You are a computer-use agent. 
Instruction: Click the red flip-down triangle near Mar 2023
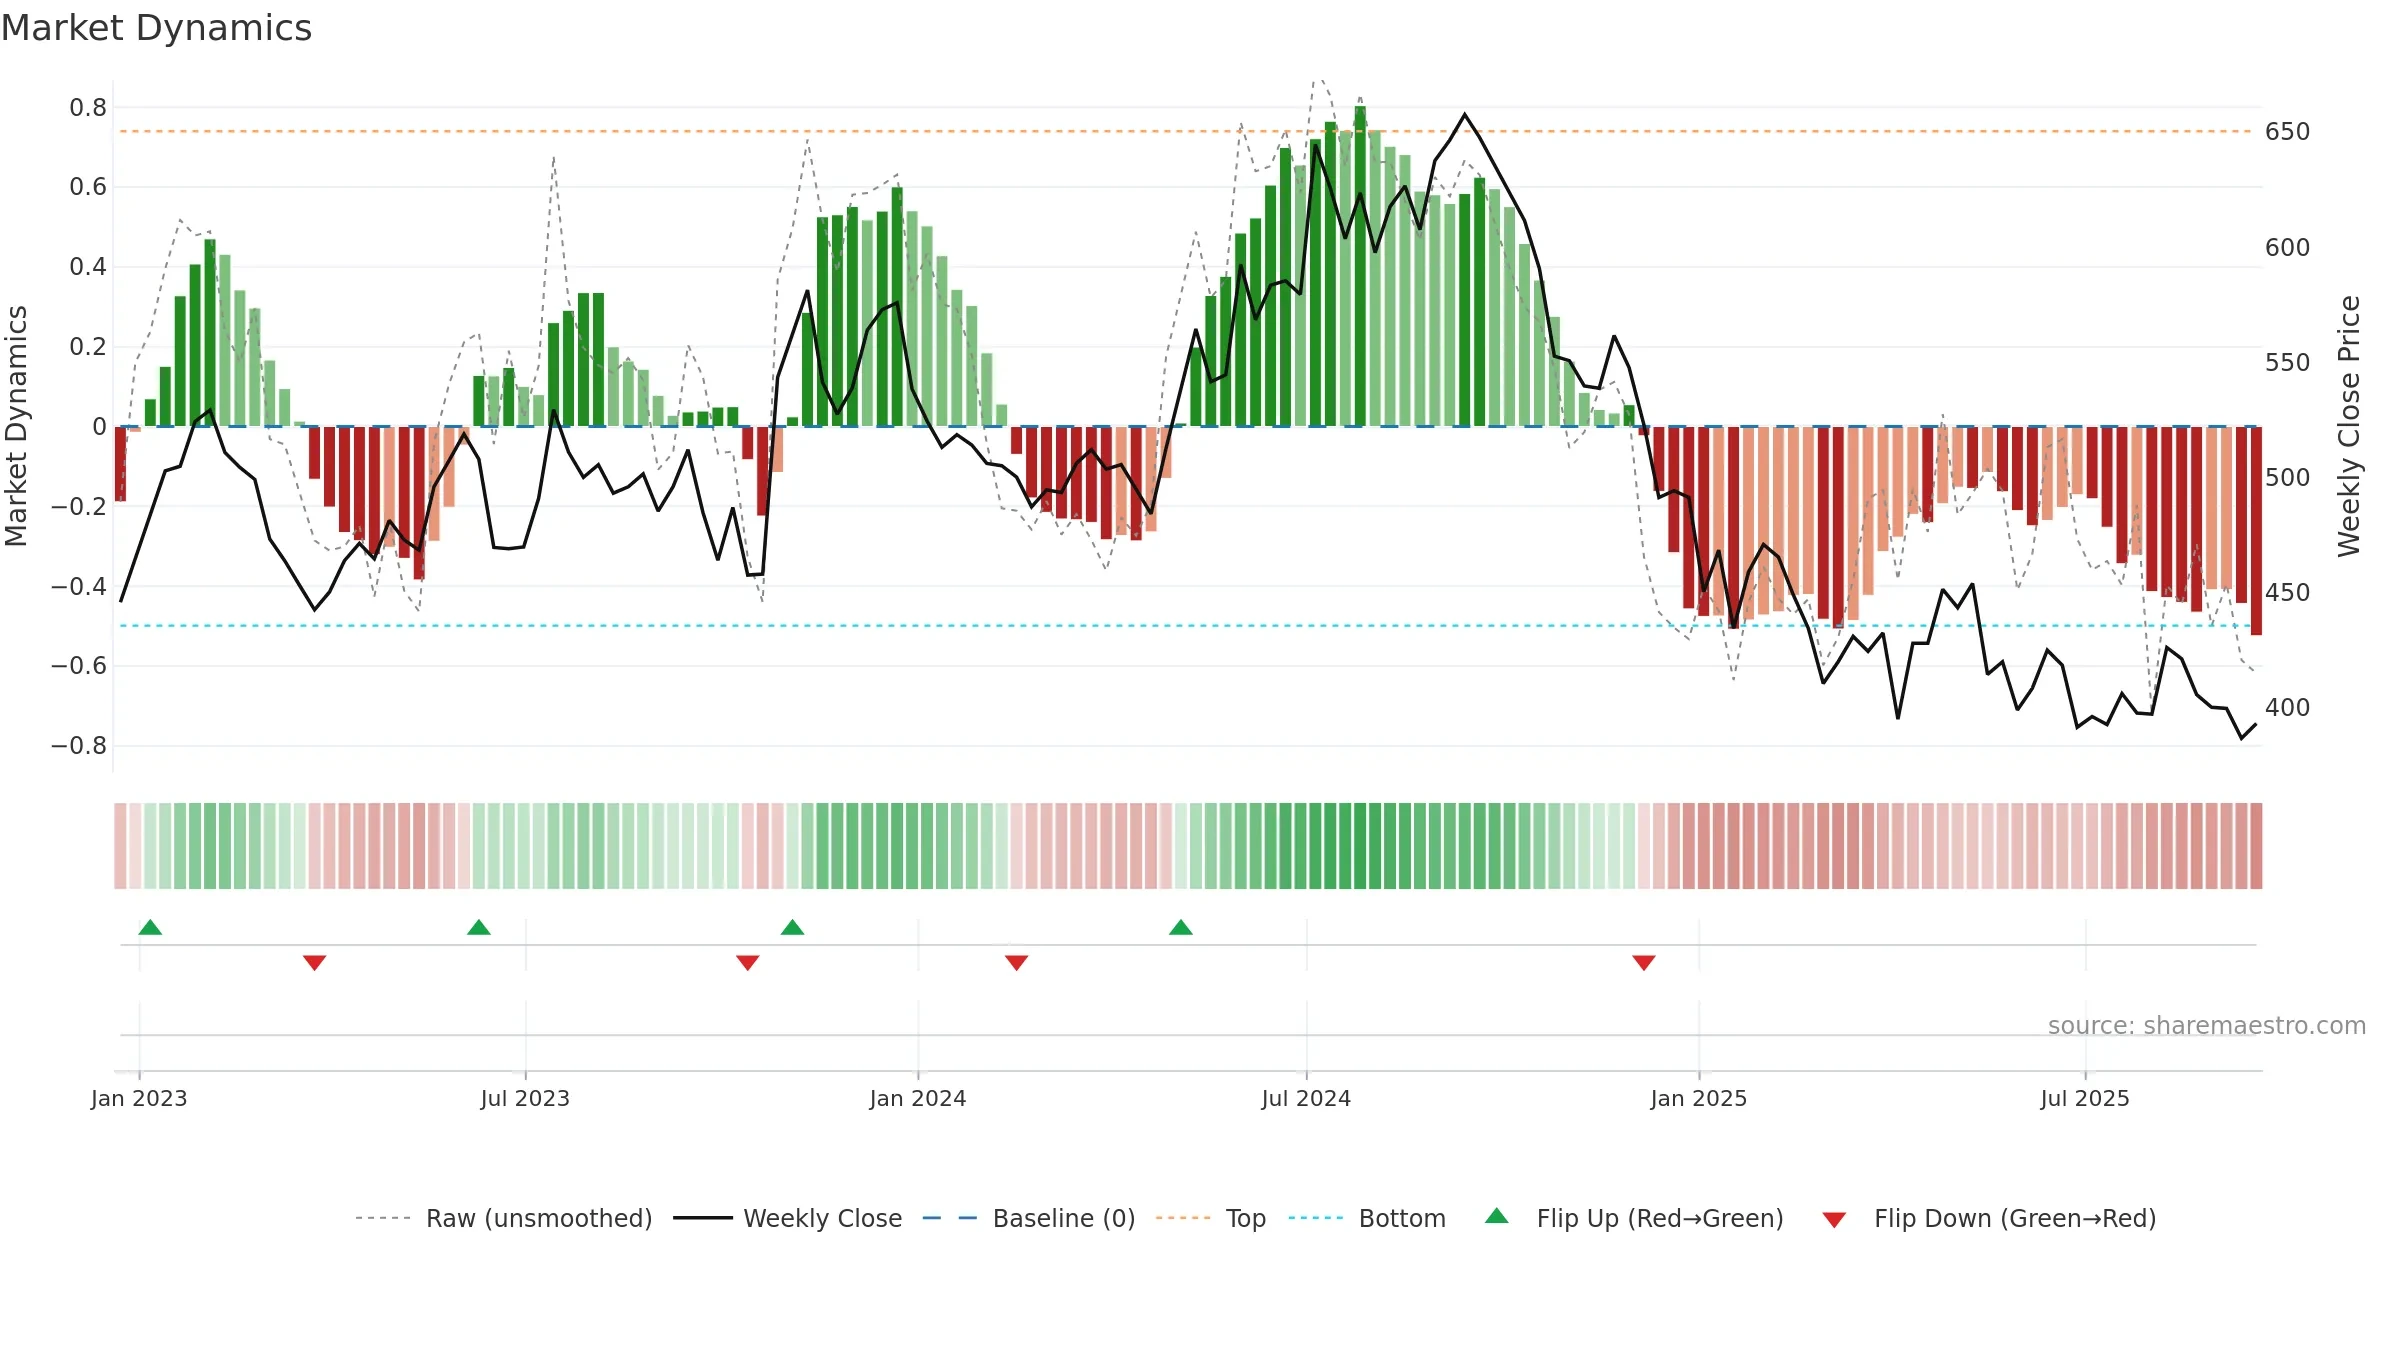tap(315, 963)
